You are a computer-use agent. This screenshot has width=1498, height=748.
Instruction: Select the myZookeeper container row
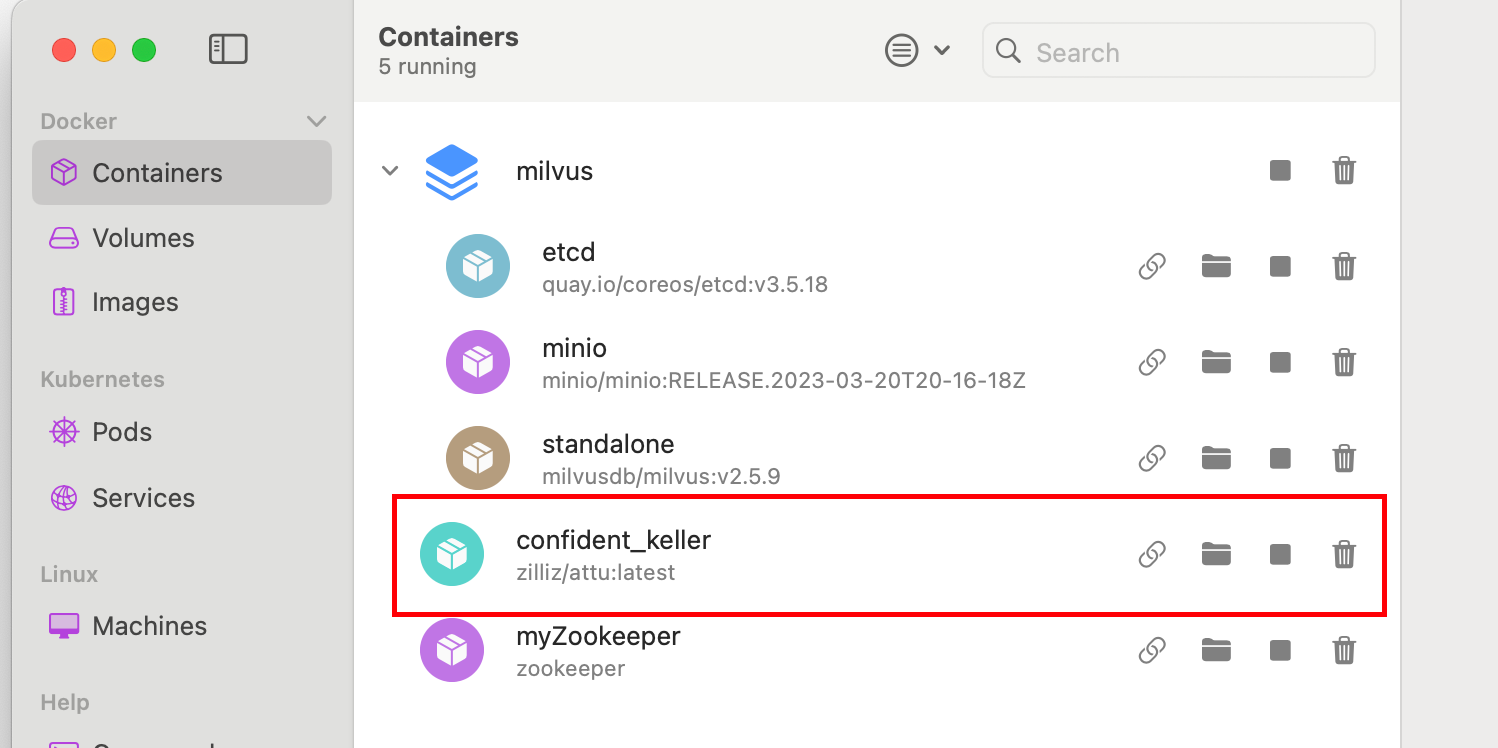(x=890, y=650)
